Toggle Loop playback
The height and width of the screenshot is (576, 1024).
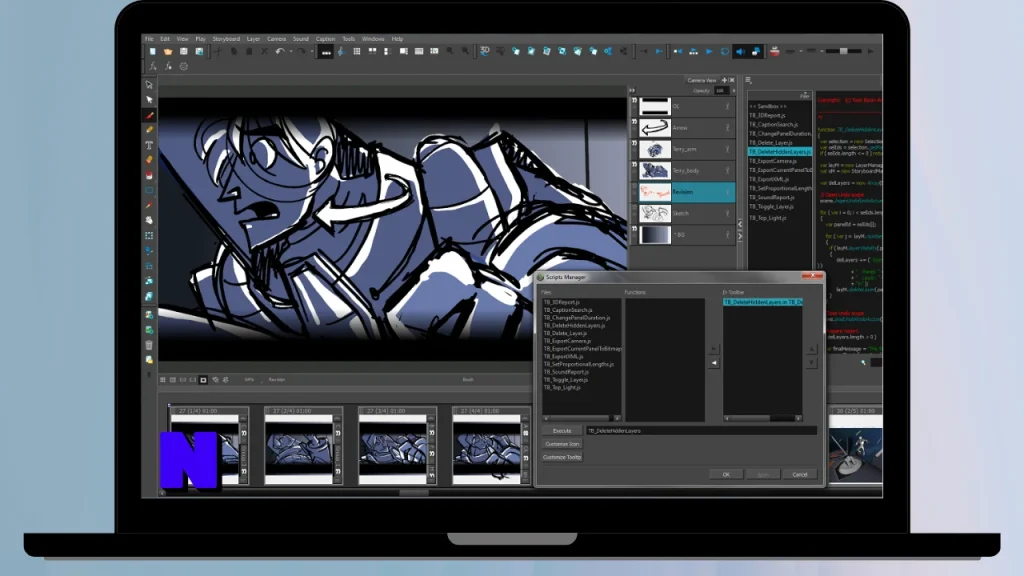(x=725, y=51)
